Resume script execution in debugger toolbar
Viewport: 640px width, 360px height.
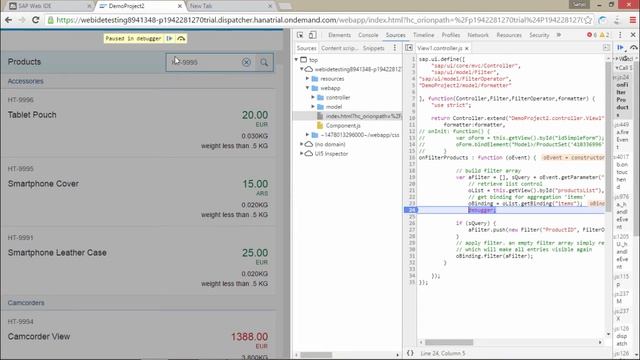click(620, 48)
